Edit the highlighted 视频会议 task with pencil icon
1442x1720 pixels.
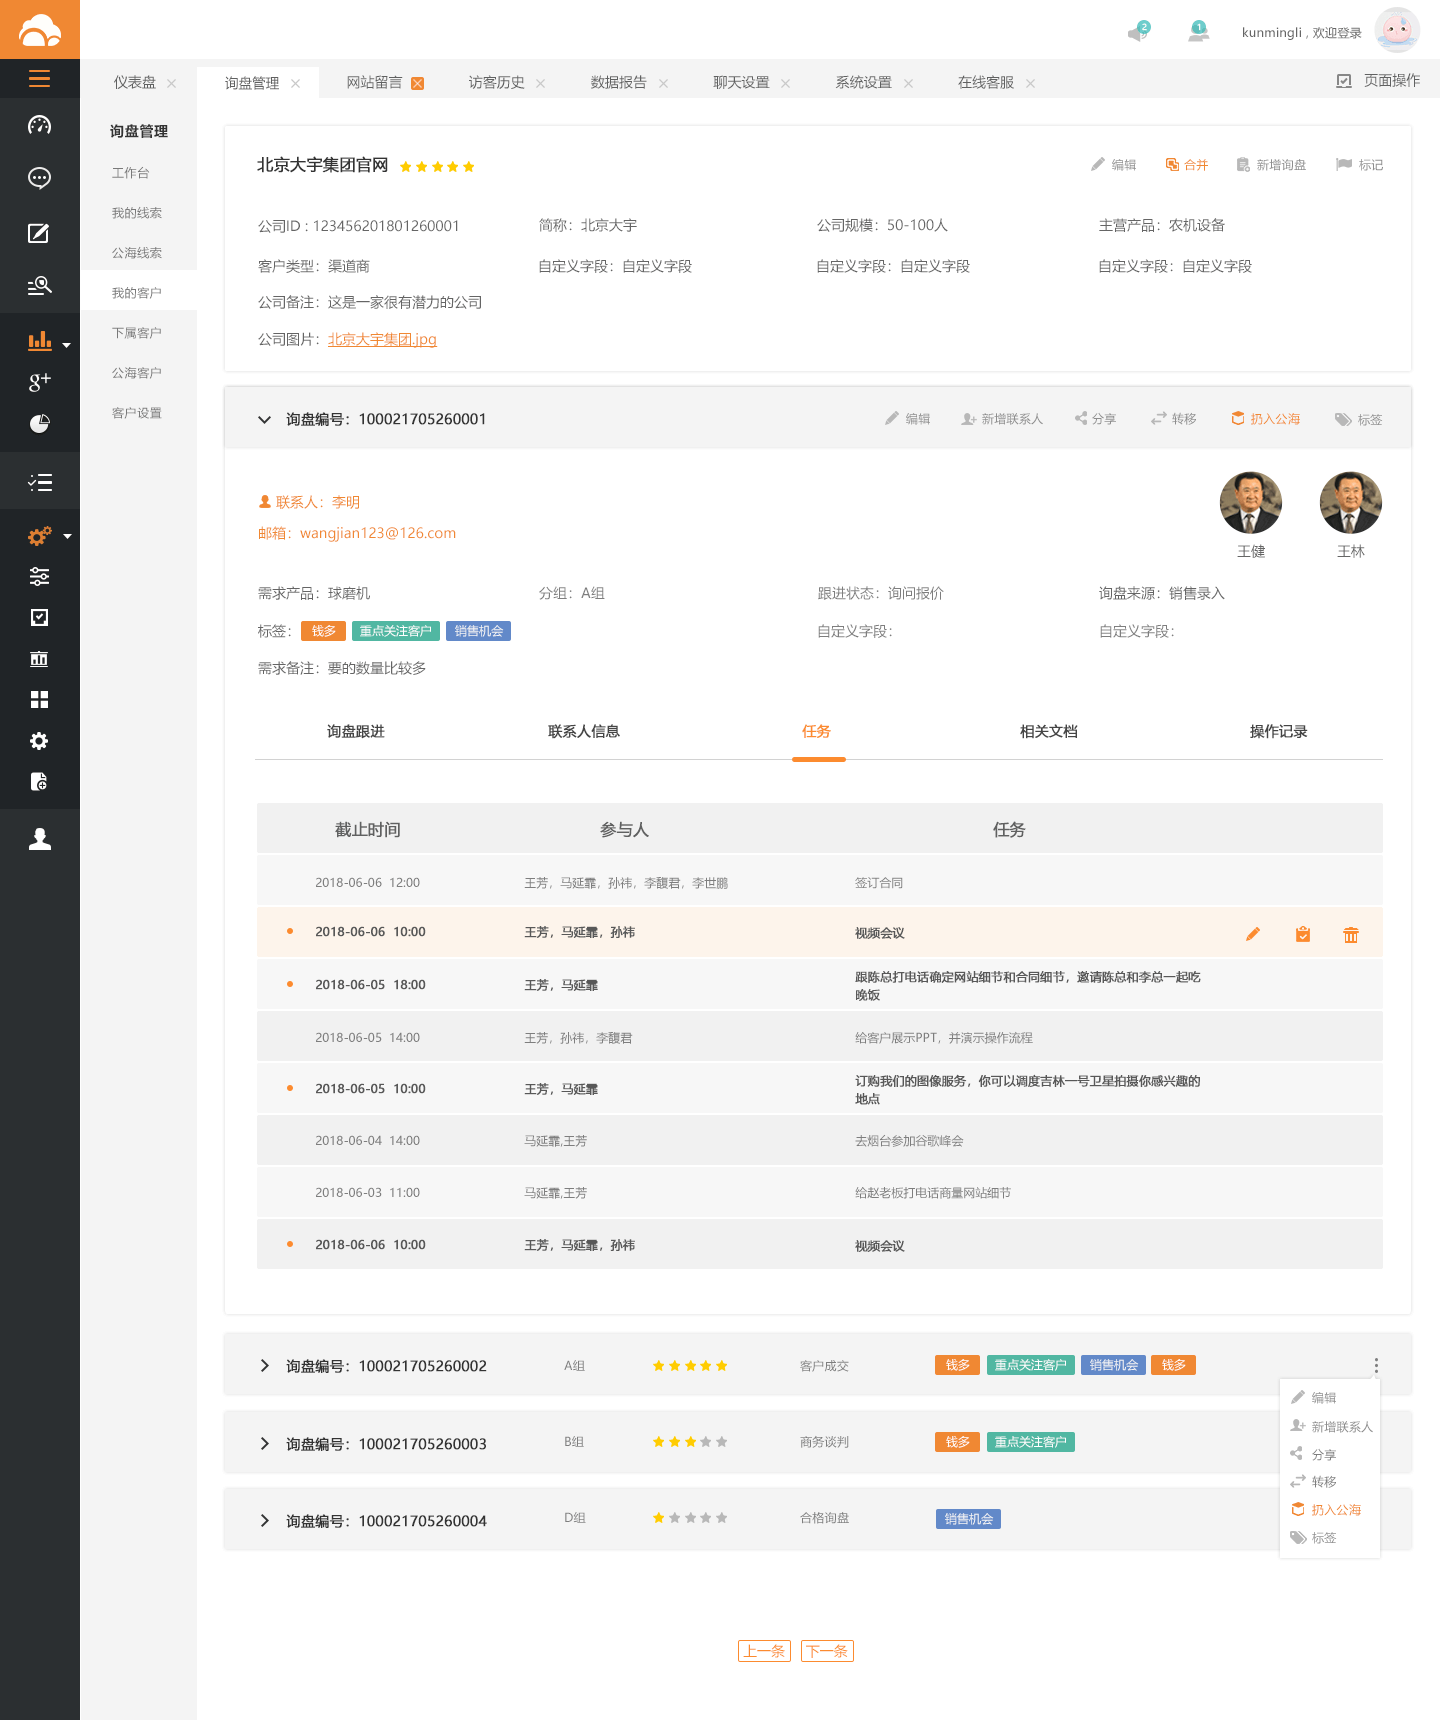[x=1253, y=934]
